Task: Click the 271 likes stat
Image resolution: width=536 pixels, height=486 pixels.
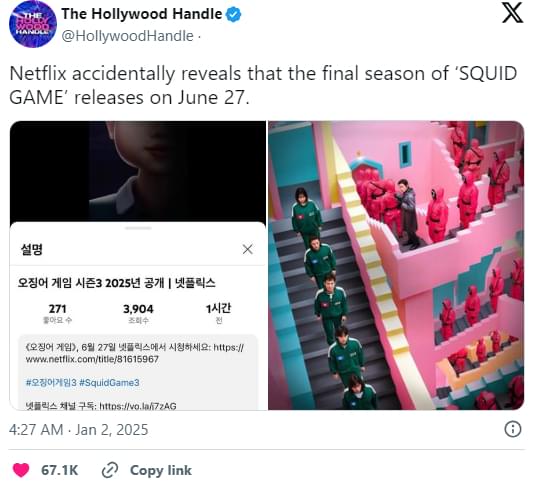Action: click(x=57, y=313)
